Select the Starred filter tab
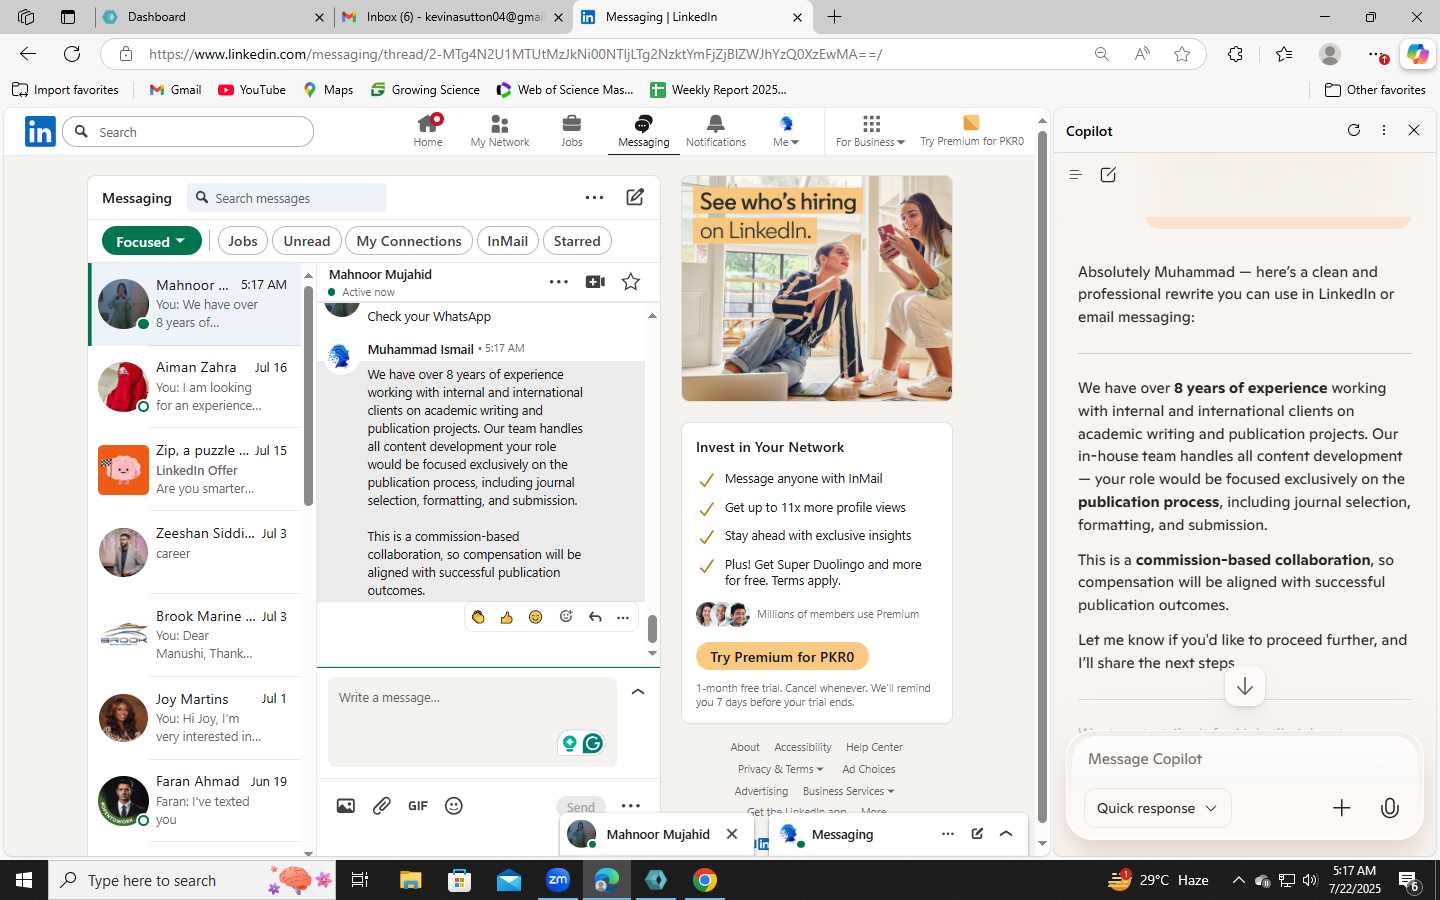Image resolution: width=1440 pixels, height=900 pixels. coord(577,241)
